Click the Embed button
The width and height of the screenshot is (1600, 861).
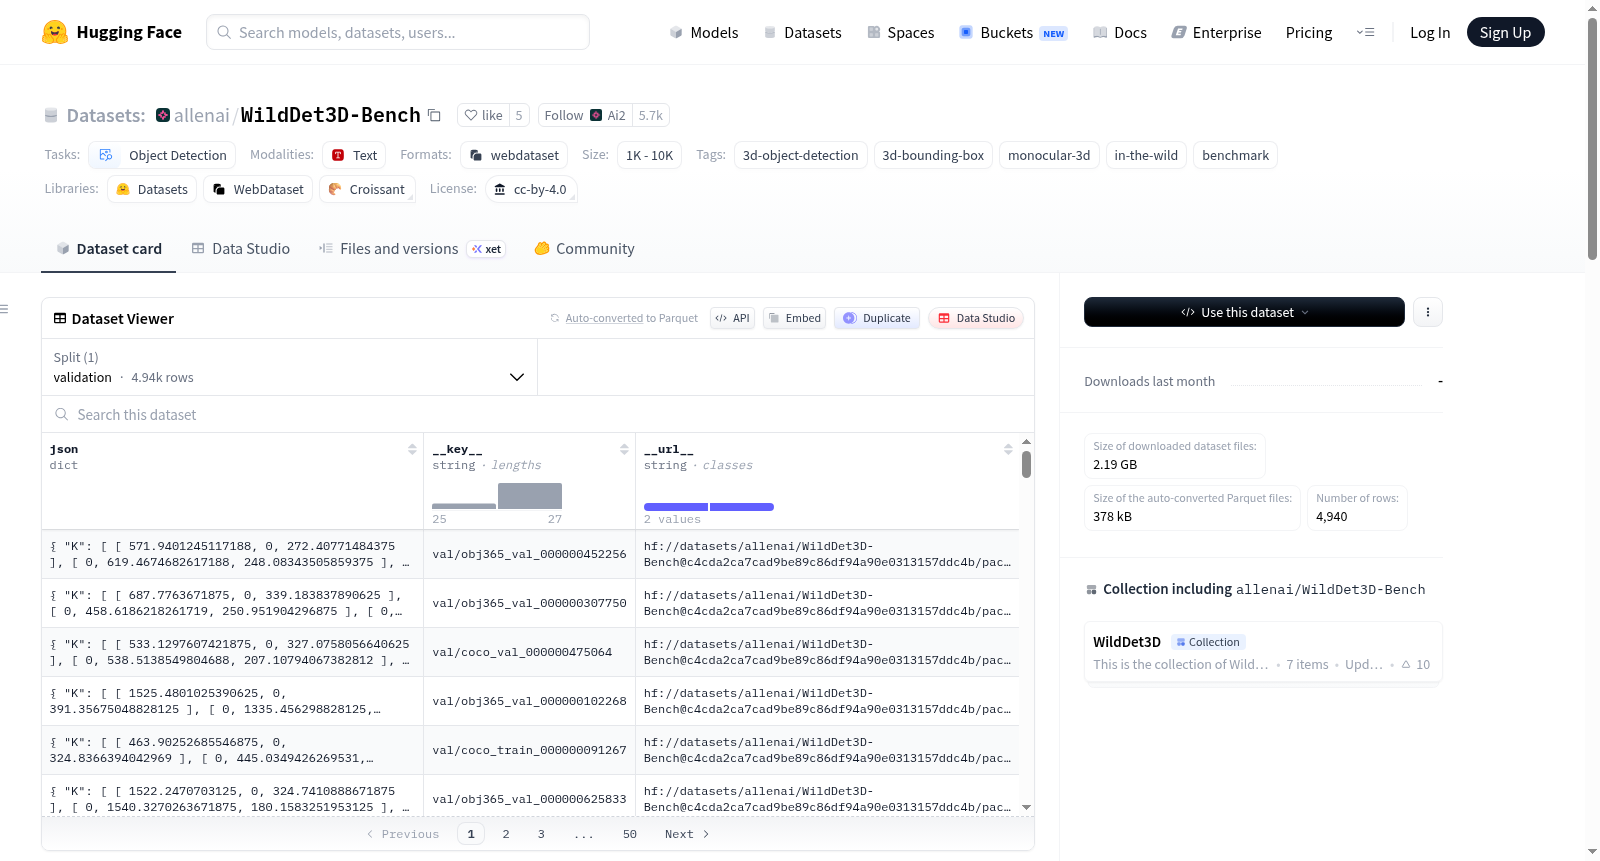(x=794, y=318)
